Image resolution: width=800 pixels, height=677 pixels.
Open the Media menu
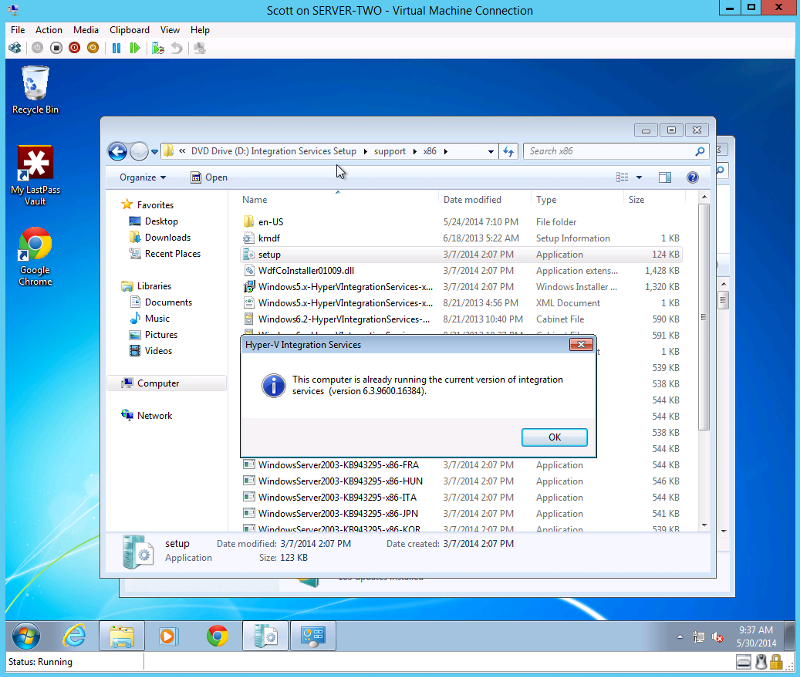point(86,30)
